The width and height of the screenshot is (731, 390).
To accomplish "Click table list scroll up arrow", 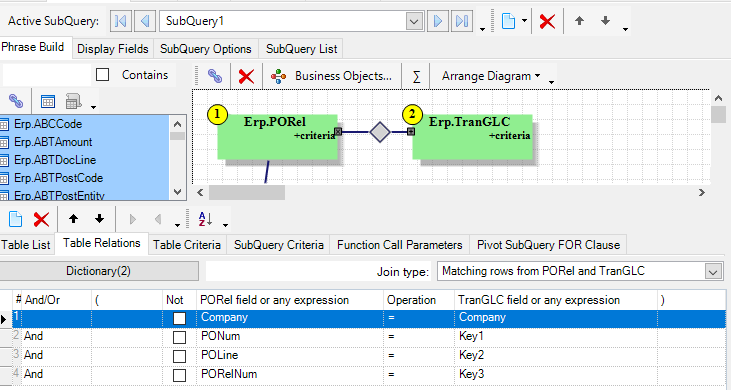I will [x=177, y=124].
